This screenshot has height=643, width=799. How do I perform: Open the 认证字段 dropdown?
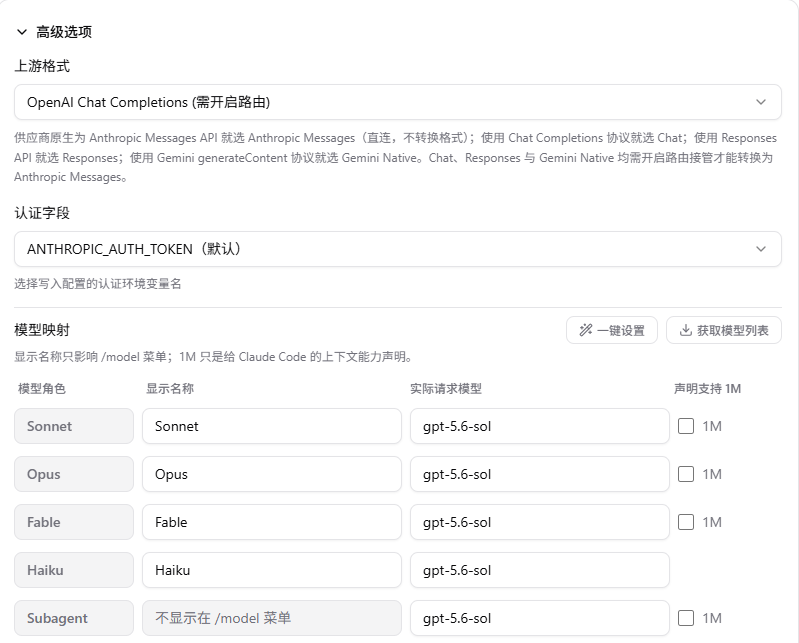coord(397,249)
